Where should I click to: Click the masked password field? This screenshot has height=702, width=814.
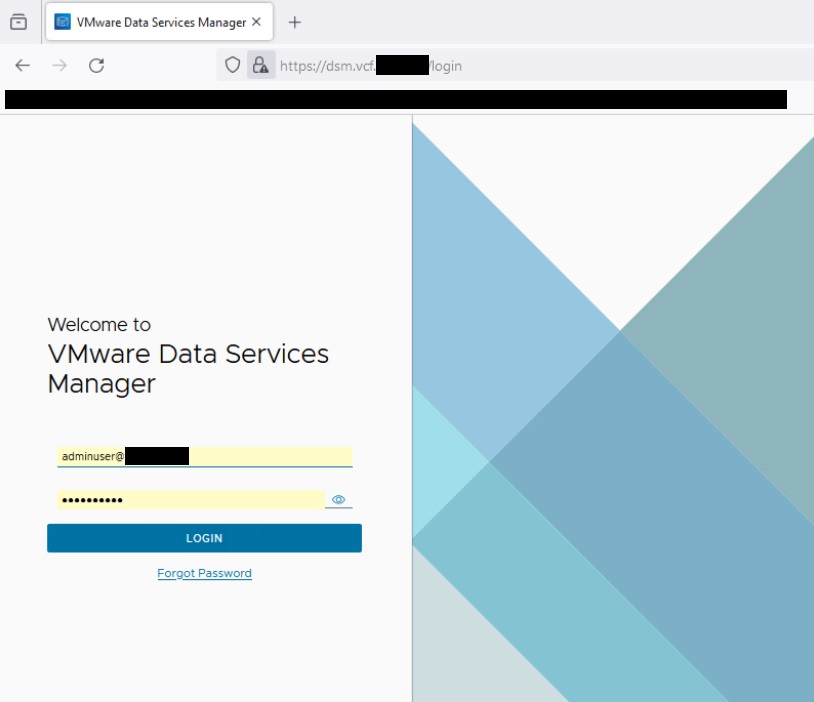191,500
